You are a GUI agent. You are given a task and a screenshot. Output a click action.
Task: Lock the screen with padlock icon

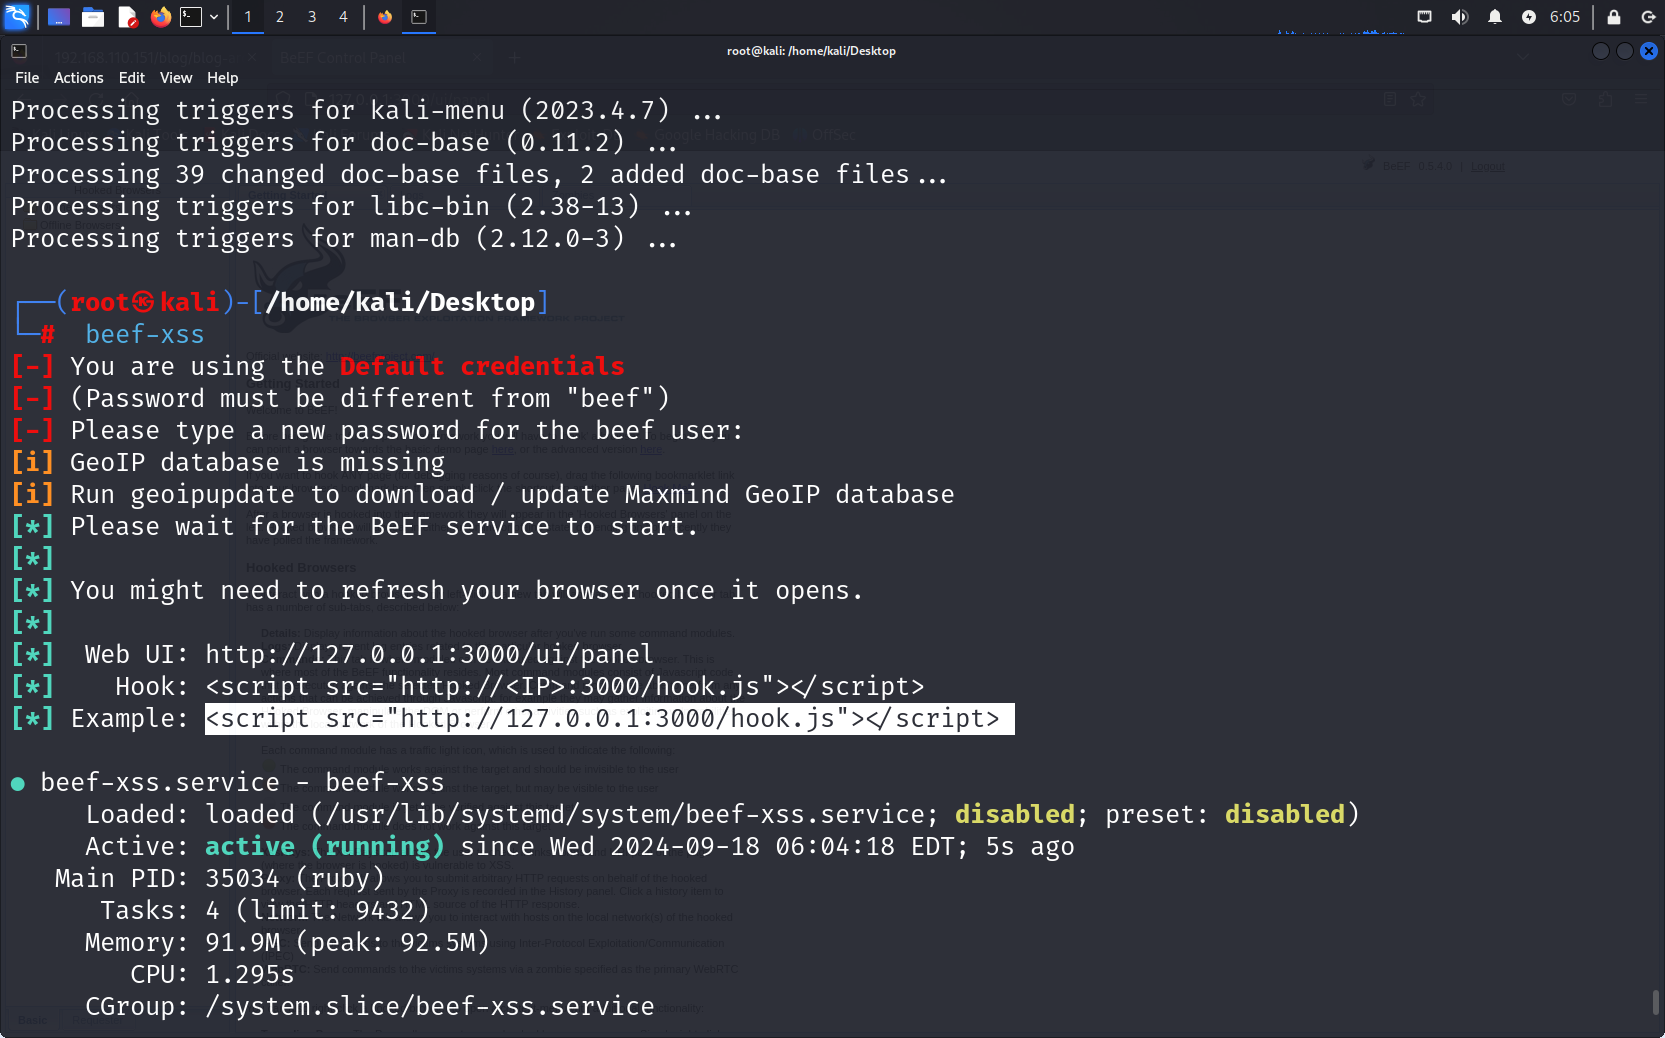click(1614, 17)
